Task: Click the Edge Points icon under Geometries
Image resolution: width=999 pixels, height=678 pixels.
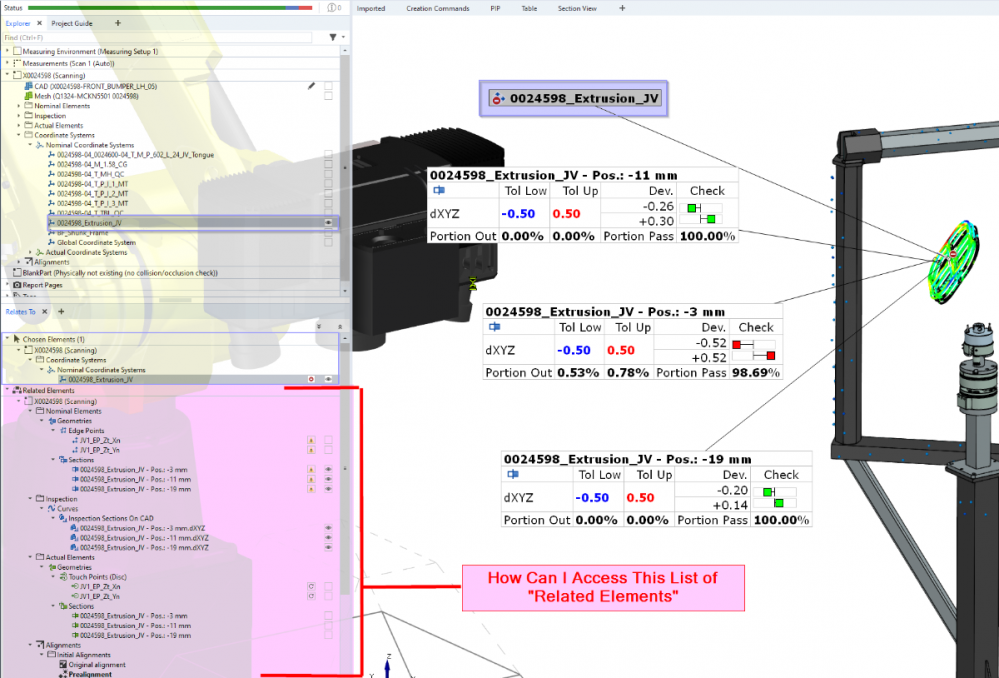Action: click(x=63, y=430)
